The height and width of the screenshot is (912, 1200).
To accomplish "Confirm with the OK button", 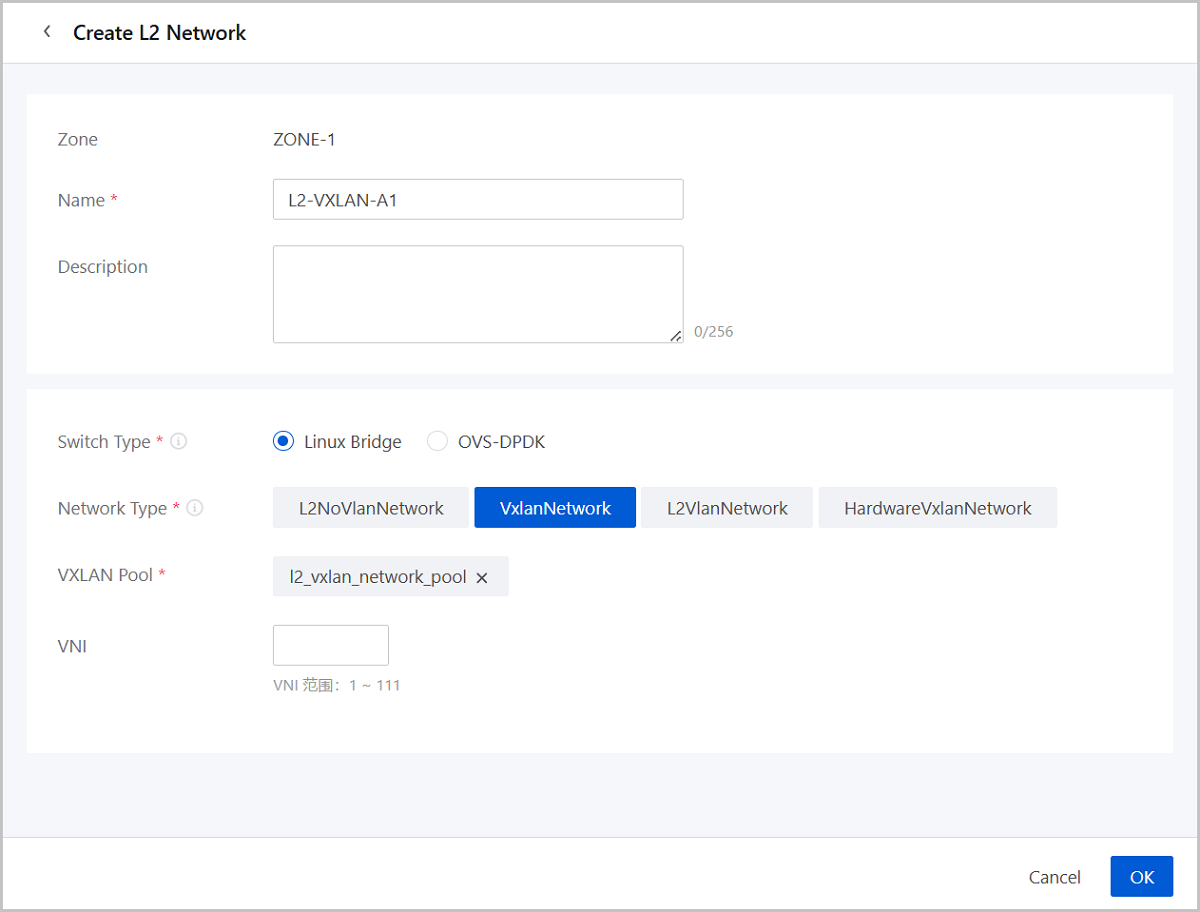I will click(1141, 877).
